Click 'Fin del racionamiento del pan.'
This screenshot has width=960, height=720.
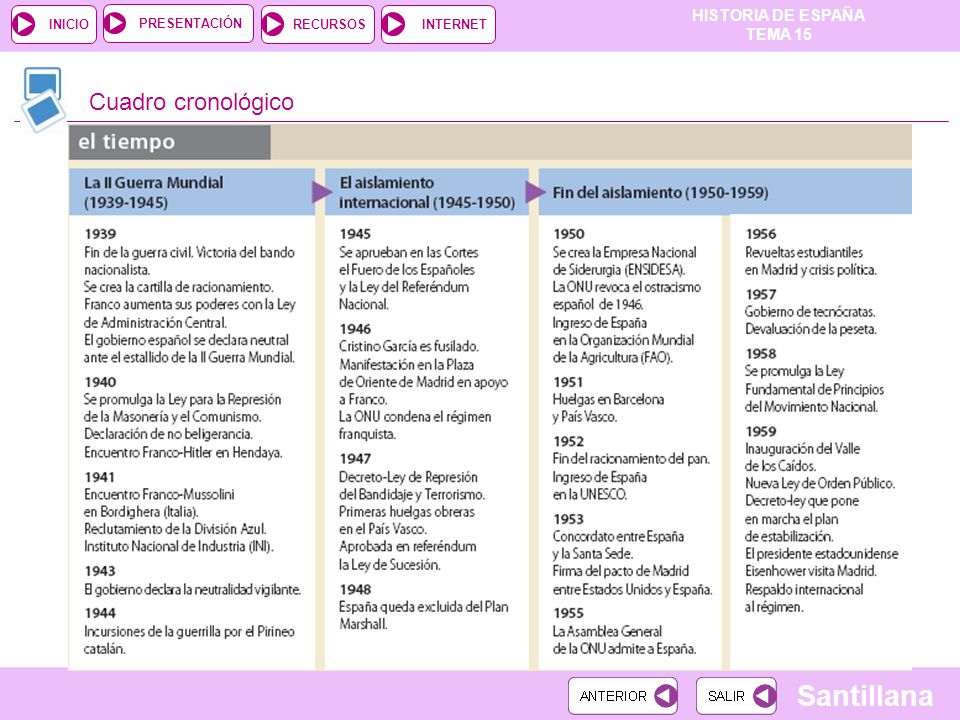[631, 459]
